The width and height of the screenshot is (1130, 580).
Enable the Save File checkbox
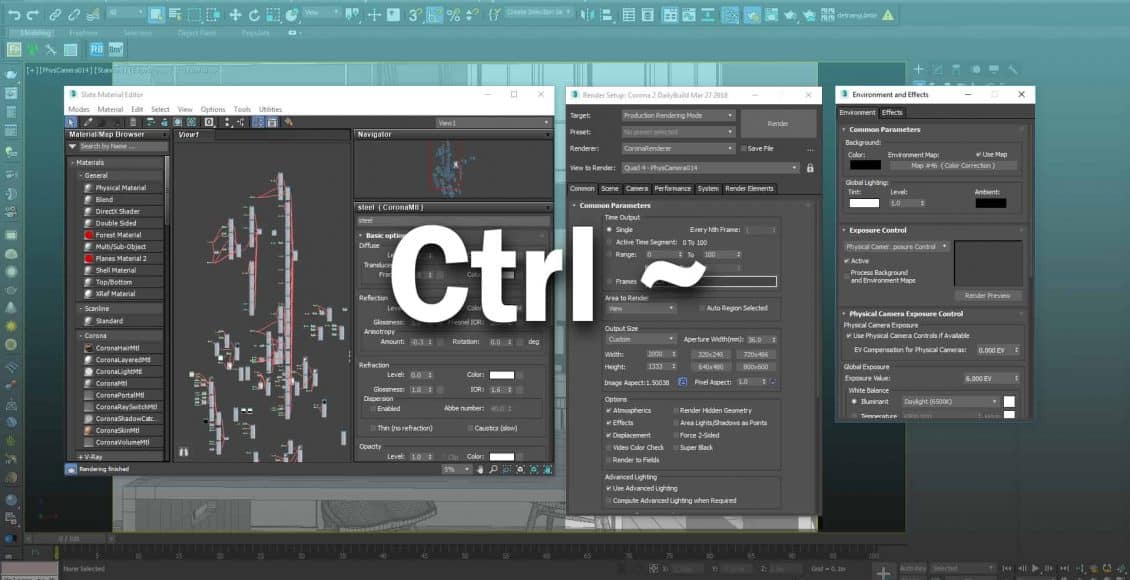tap(742, 148)
